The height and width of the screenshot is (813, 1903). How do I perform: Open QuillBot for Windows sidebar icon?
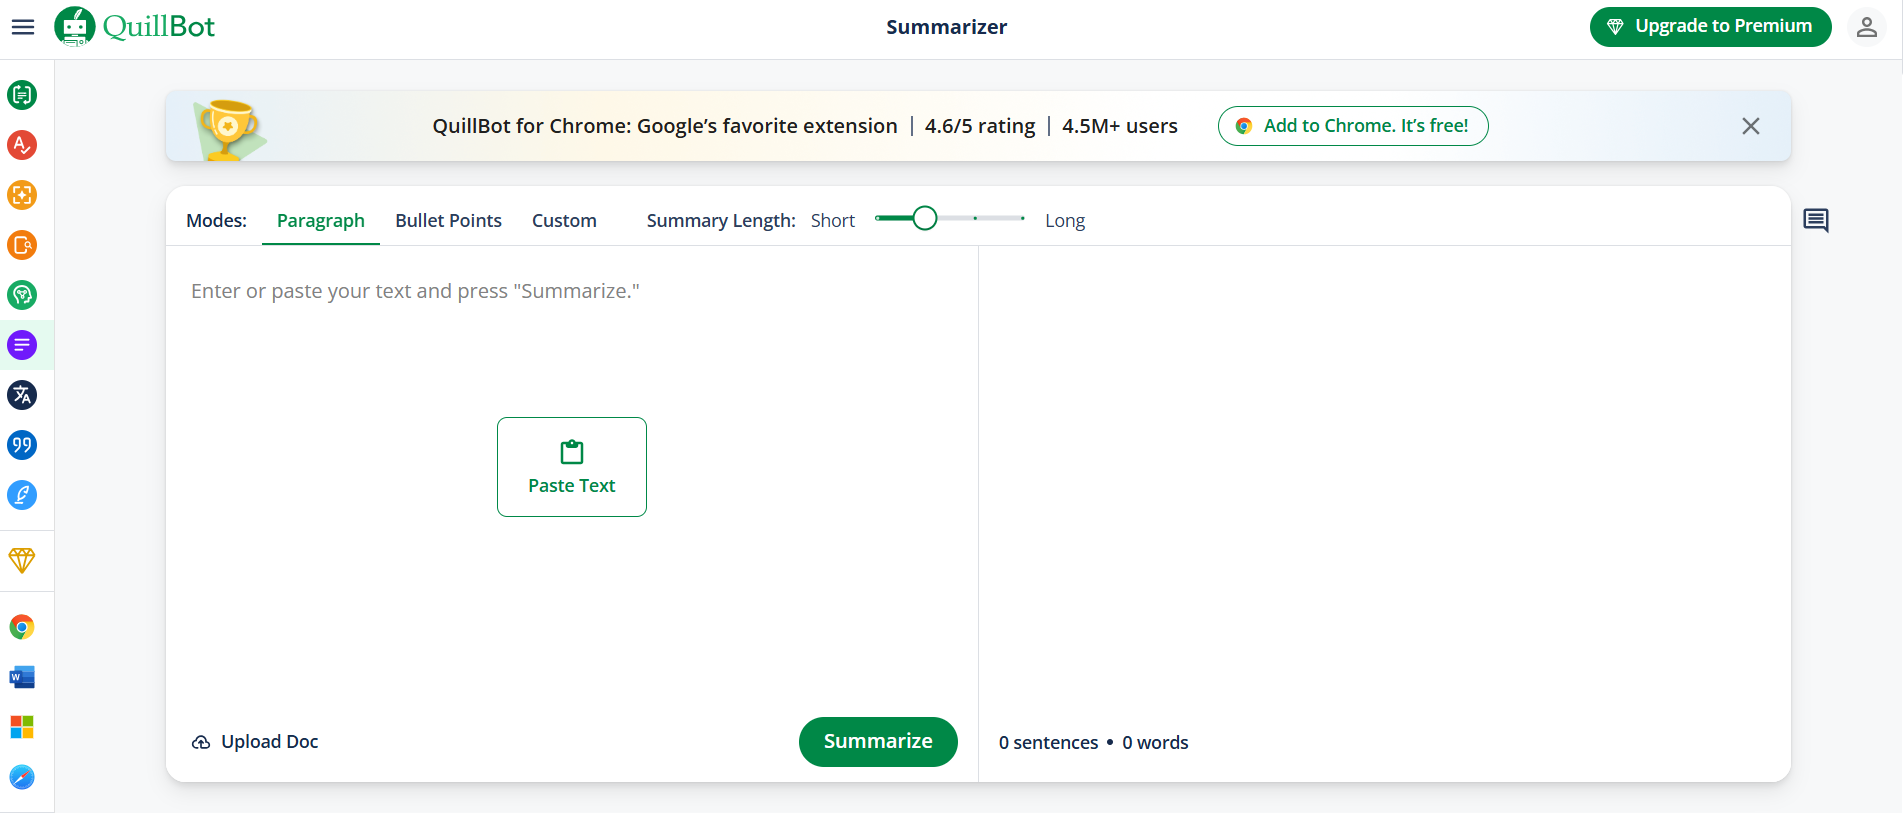tap(22, 727)
